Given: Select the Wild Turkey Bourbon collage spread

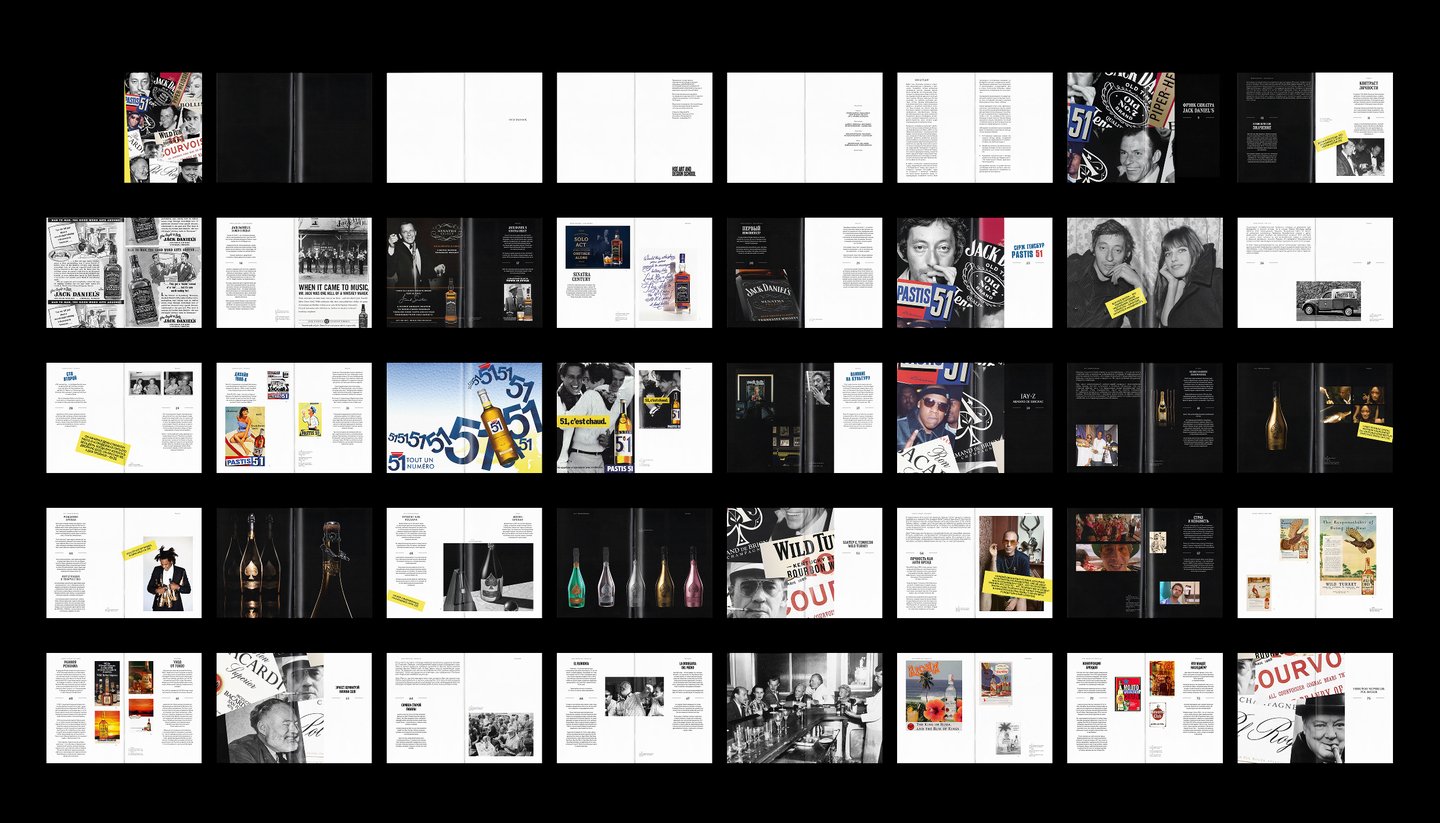Looking at the screenshot, I should coord(805,563).
